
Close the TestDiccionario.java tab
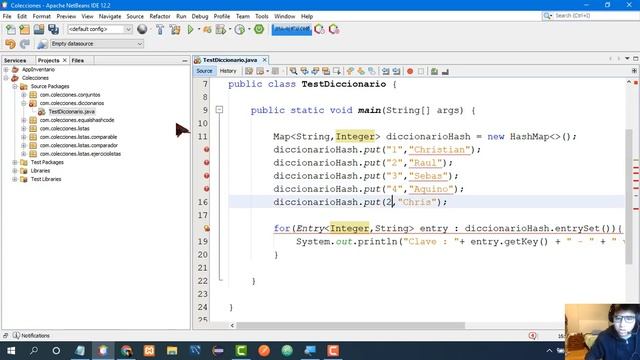(264, 60)
